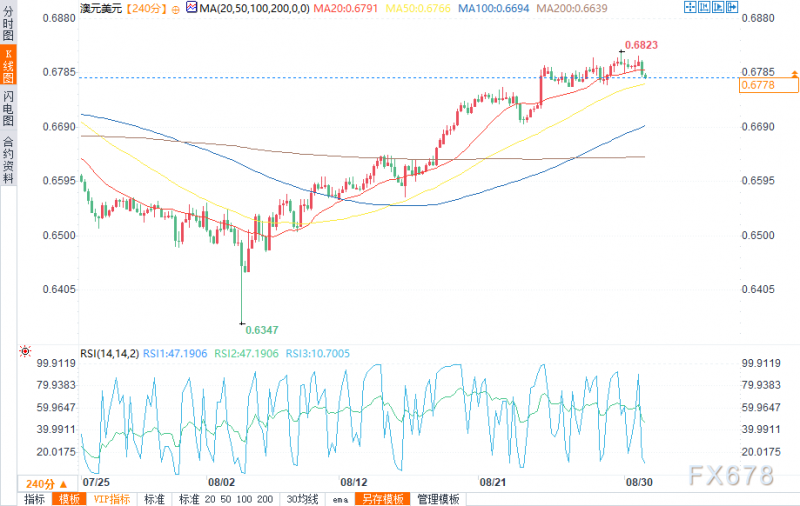Click the left axis 0.6690 price label
Viewport: 800px width, 506px height.
pos(59,126)
